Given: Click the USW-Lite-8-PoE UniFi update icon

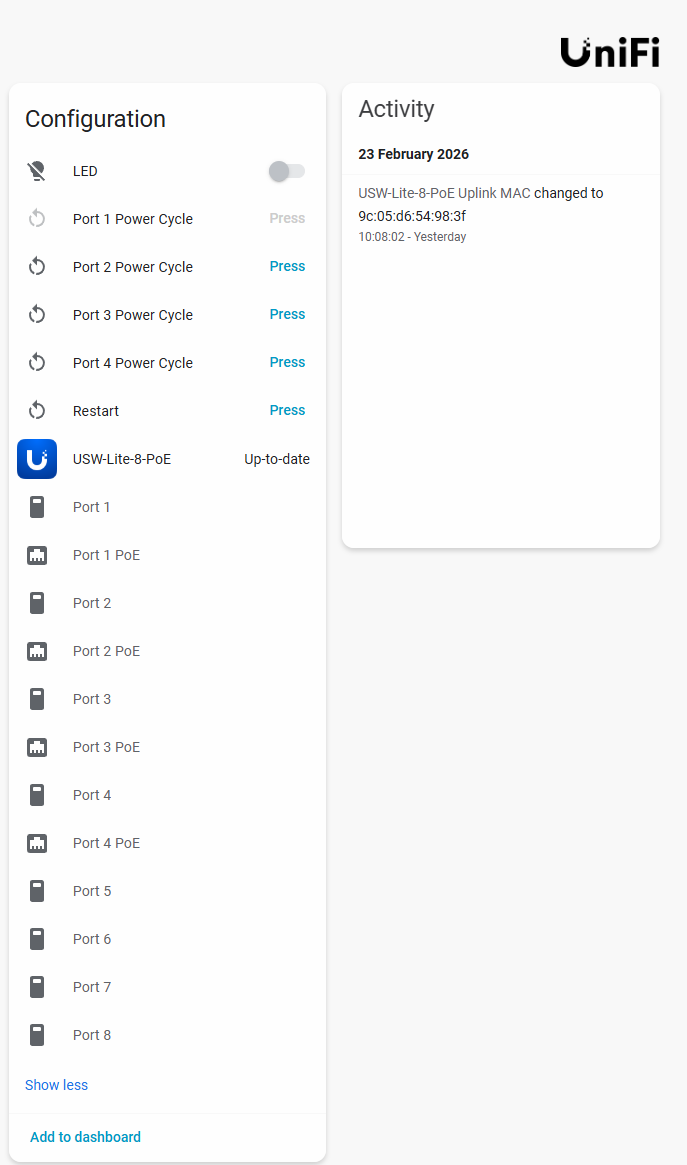Looking at the screenshot, I should pos(37,459).
